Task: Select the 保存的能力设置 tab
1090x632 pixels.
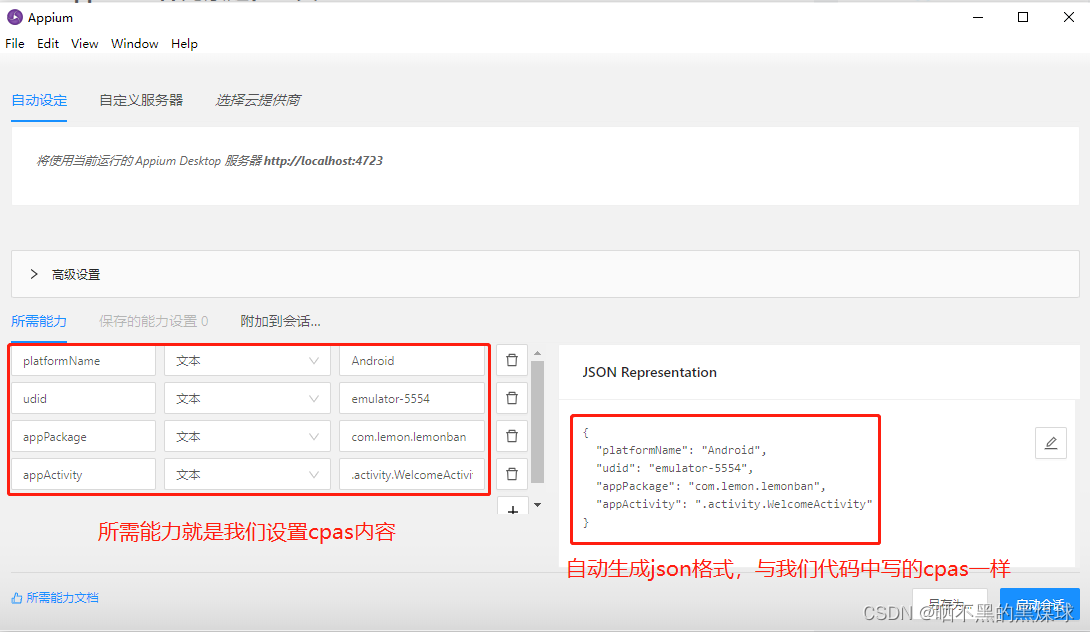Action: coord(154,321)
